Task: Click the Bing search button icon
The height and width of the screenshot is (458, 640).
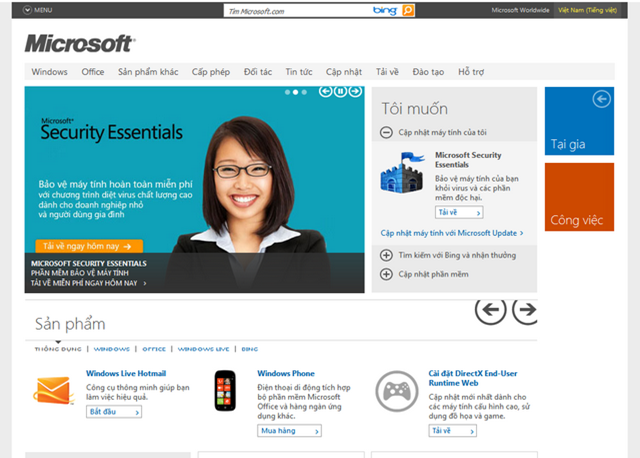Action: [408, 10]
